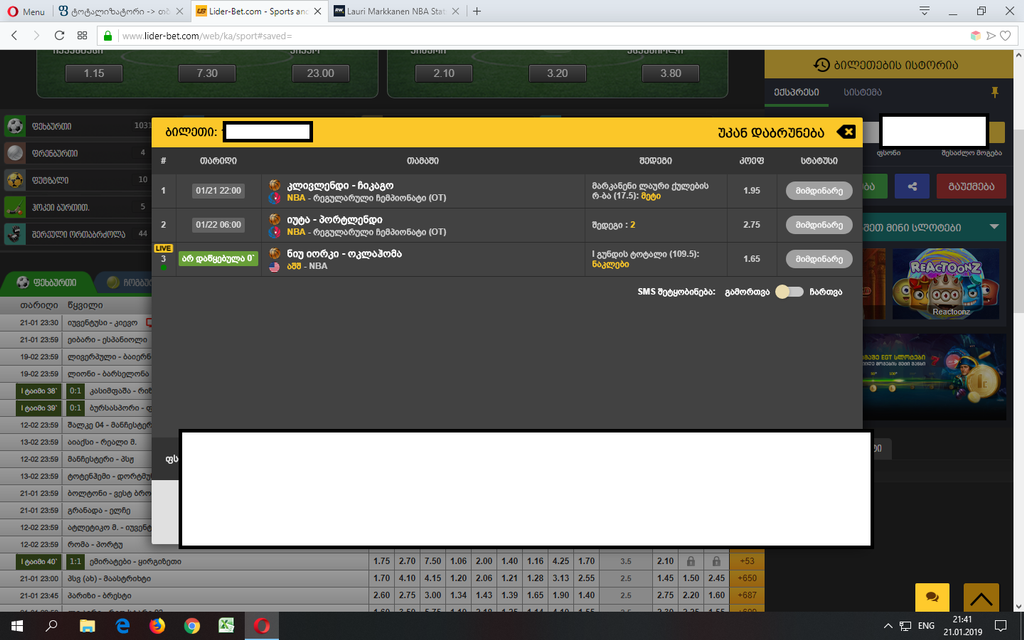Viewport: 1024px width, 640px height.
Task: Click the green site security lock icon
Action: pos(108,36)
